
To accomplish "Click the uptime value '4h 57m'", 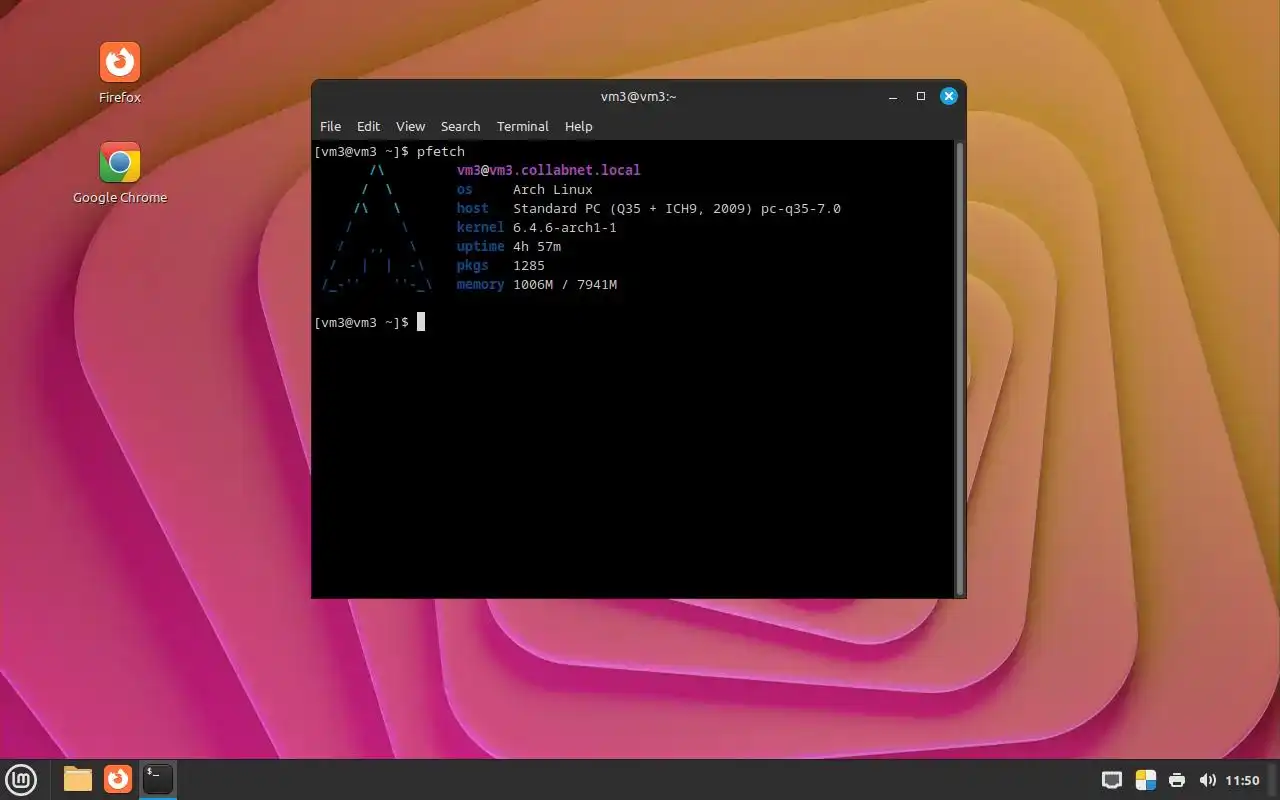I will [537, 246].
